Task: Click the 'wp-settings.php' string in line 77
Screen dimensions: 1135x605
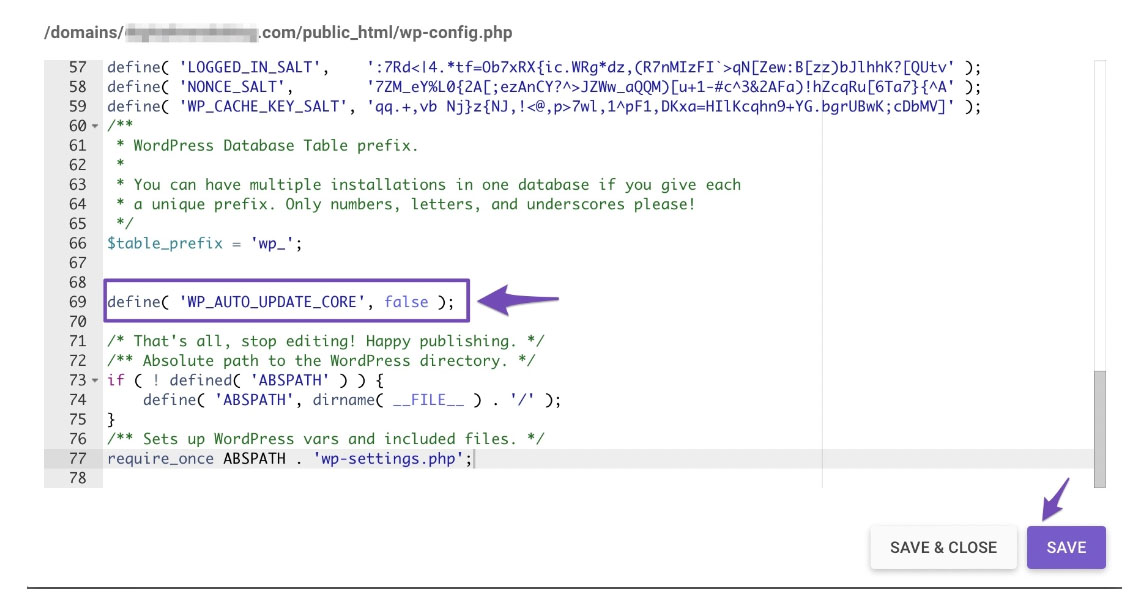Action: pos(388,458)
